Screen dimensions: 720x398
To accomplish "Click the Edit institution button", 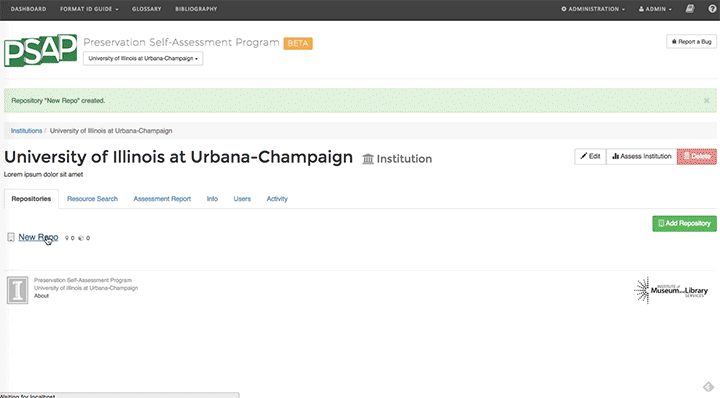I will 591,157.
